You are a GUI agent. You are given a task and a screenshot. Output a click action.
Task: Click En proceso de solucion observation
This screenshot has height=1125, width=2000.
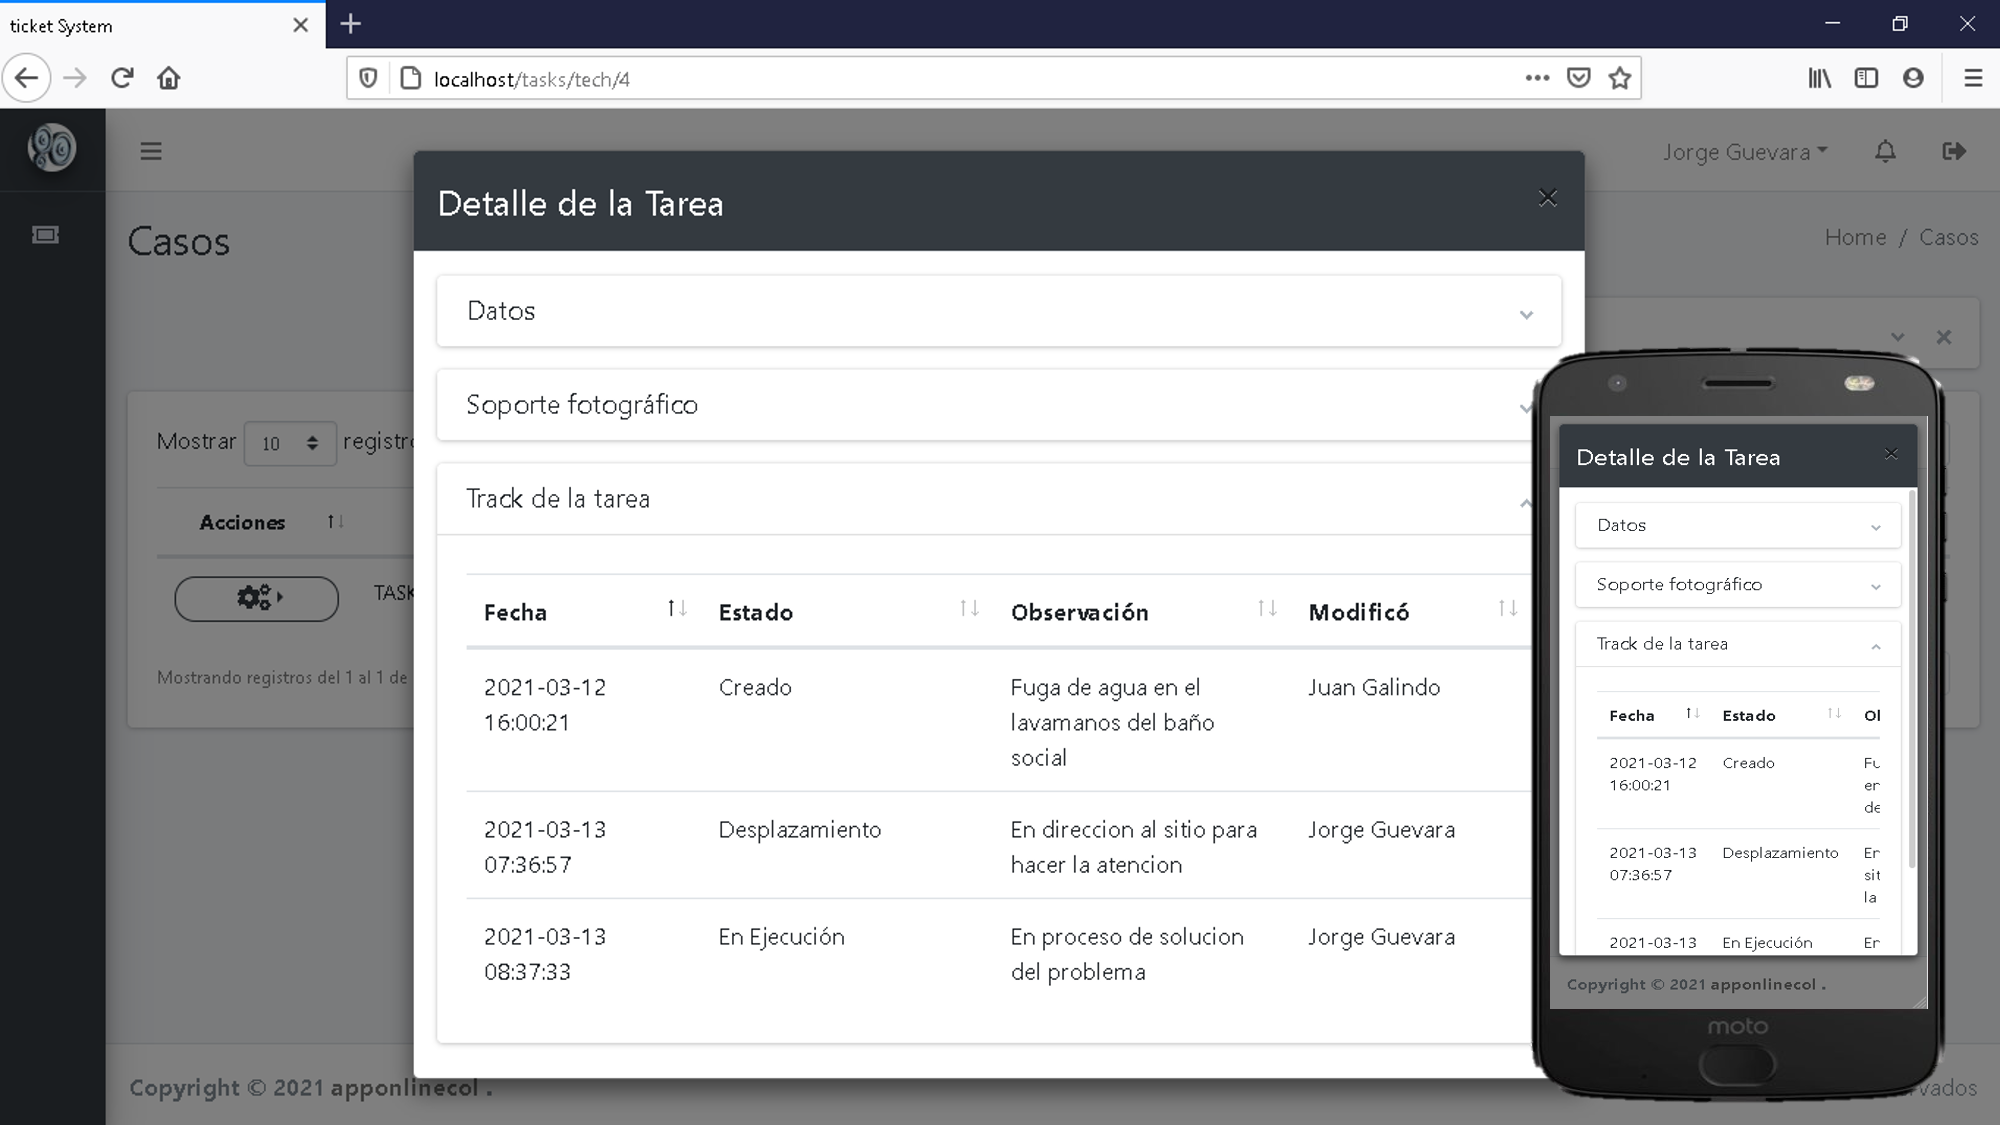tap(1127, 954)
